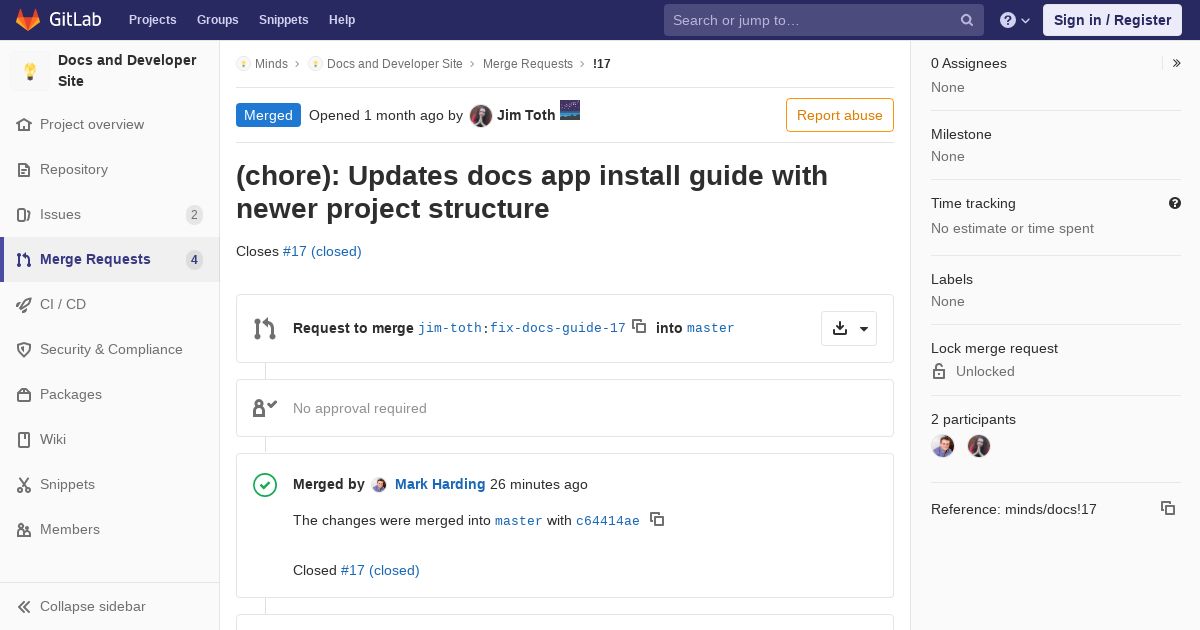This screenshot has height=630, width=1200.
Task: Open master target branch in request row
Action: [x=711, y=328]
